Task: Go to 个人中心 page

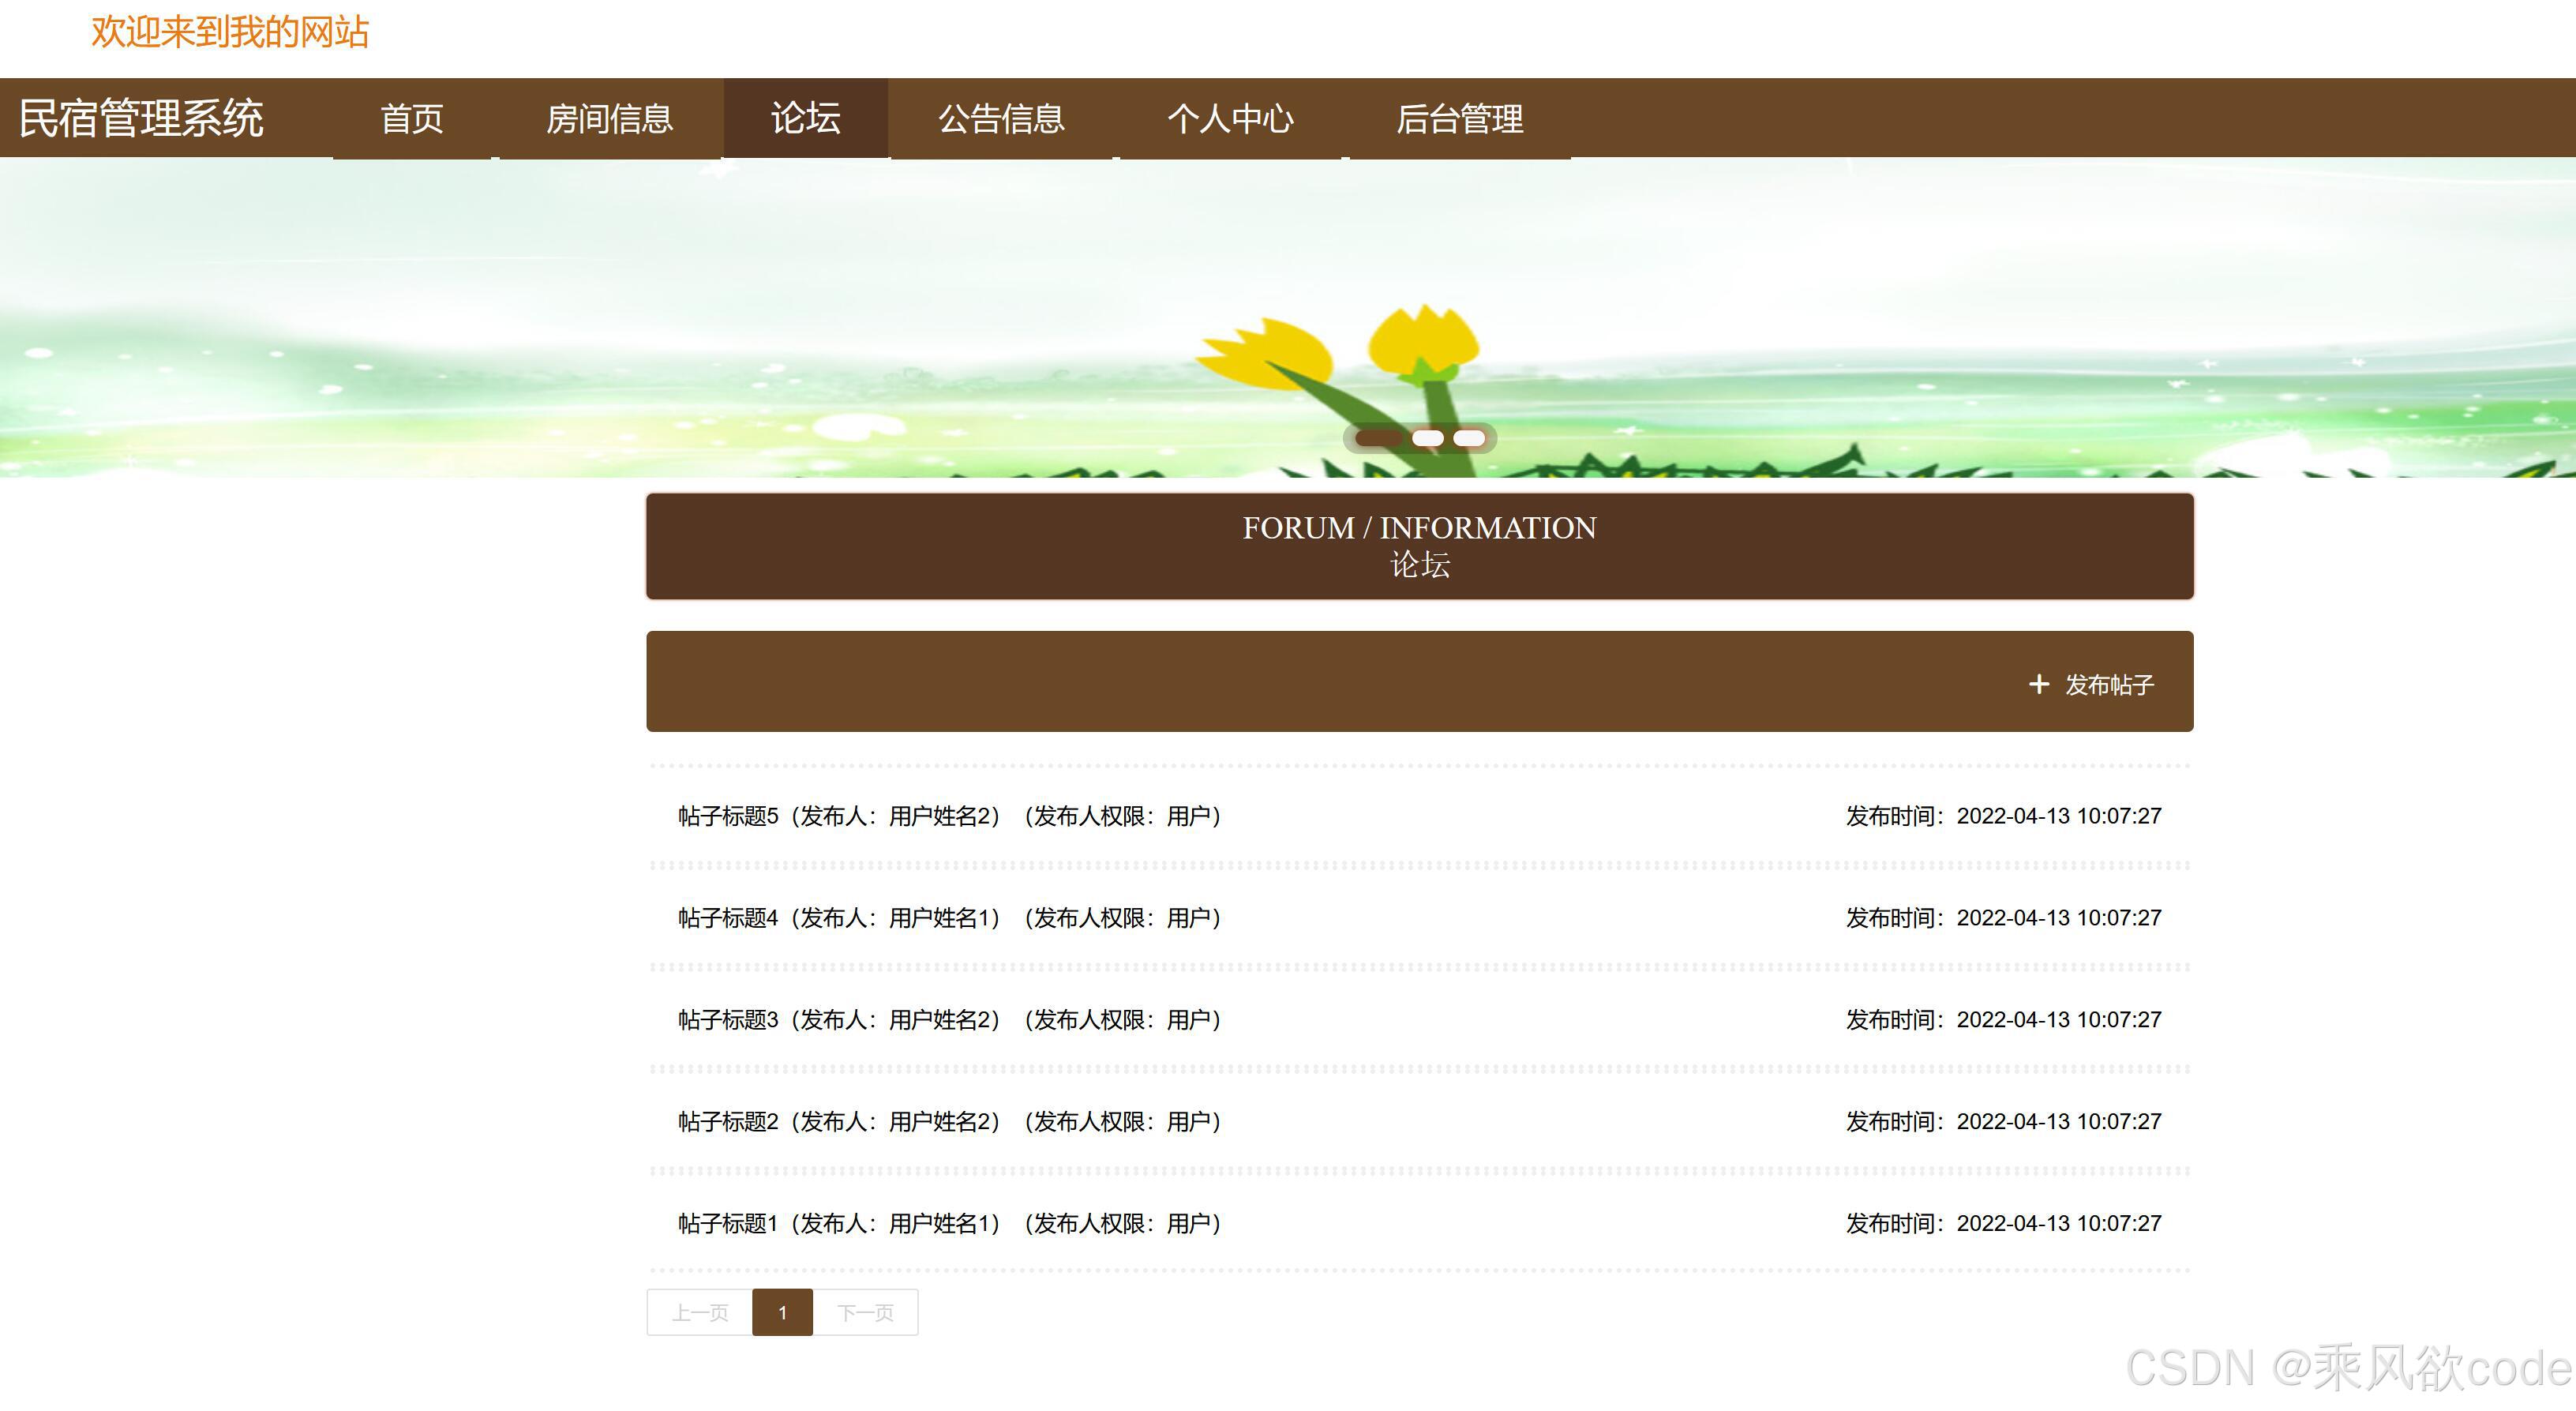Action: pyautogui.click(x=1230, y=119)
